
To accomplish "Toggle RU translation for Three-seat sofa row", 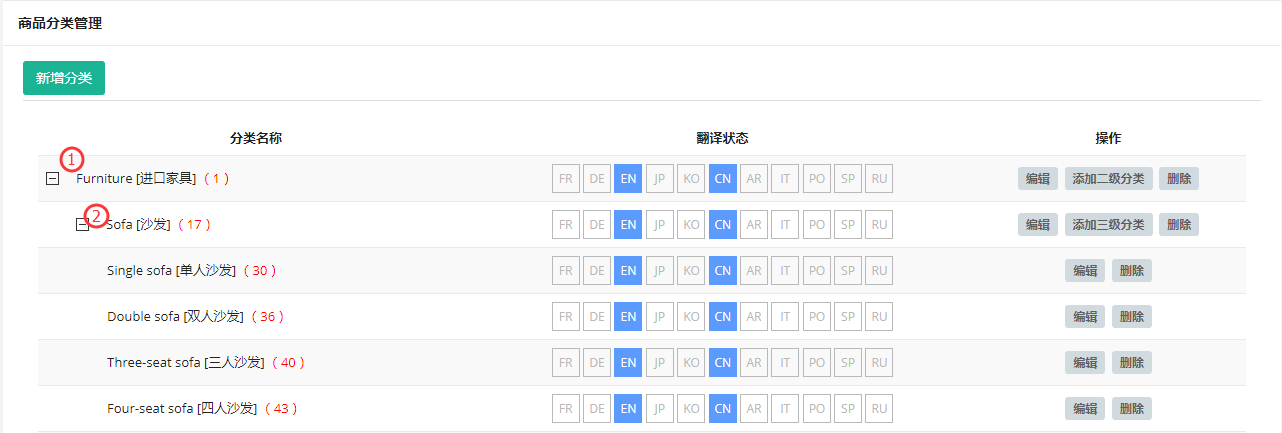I will point(879,363).
